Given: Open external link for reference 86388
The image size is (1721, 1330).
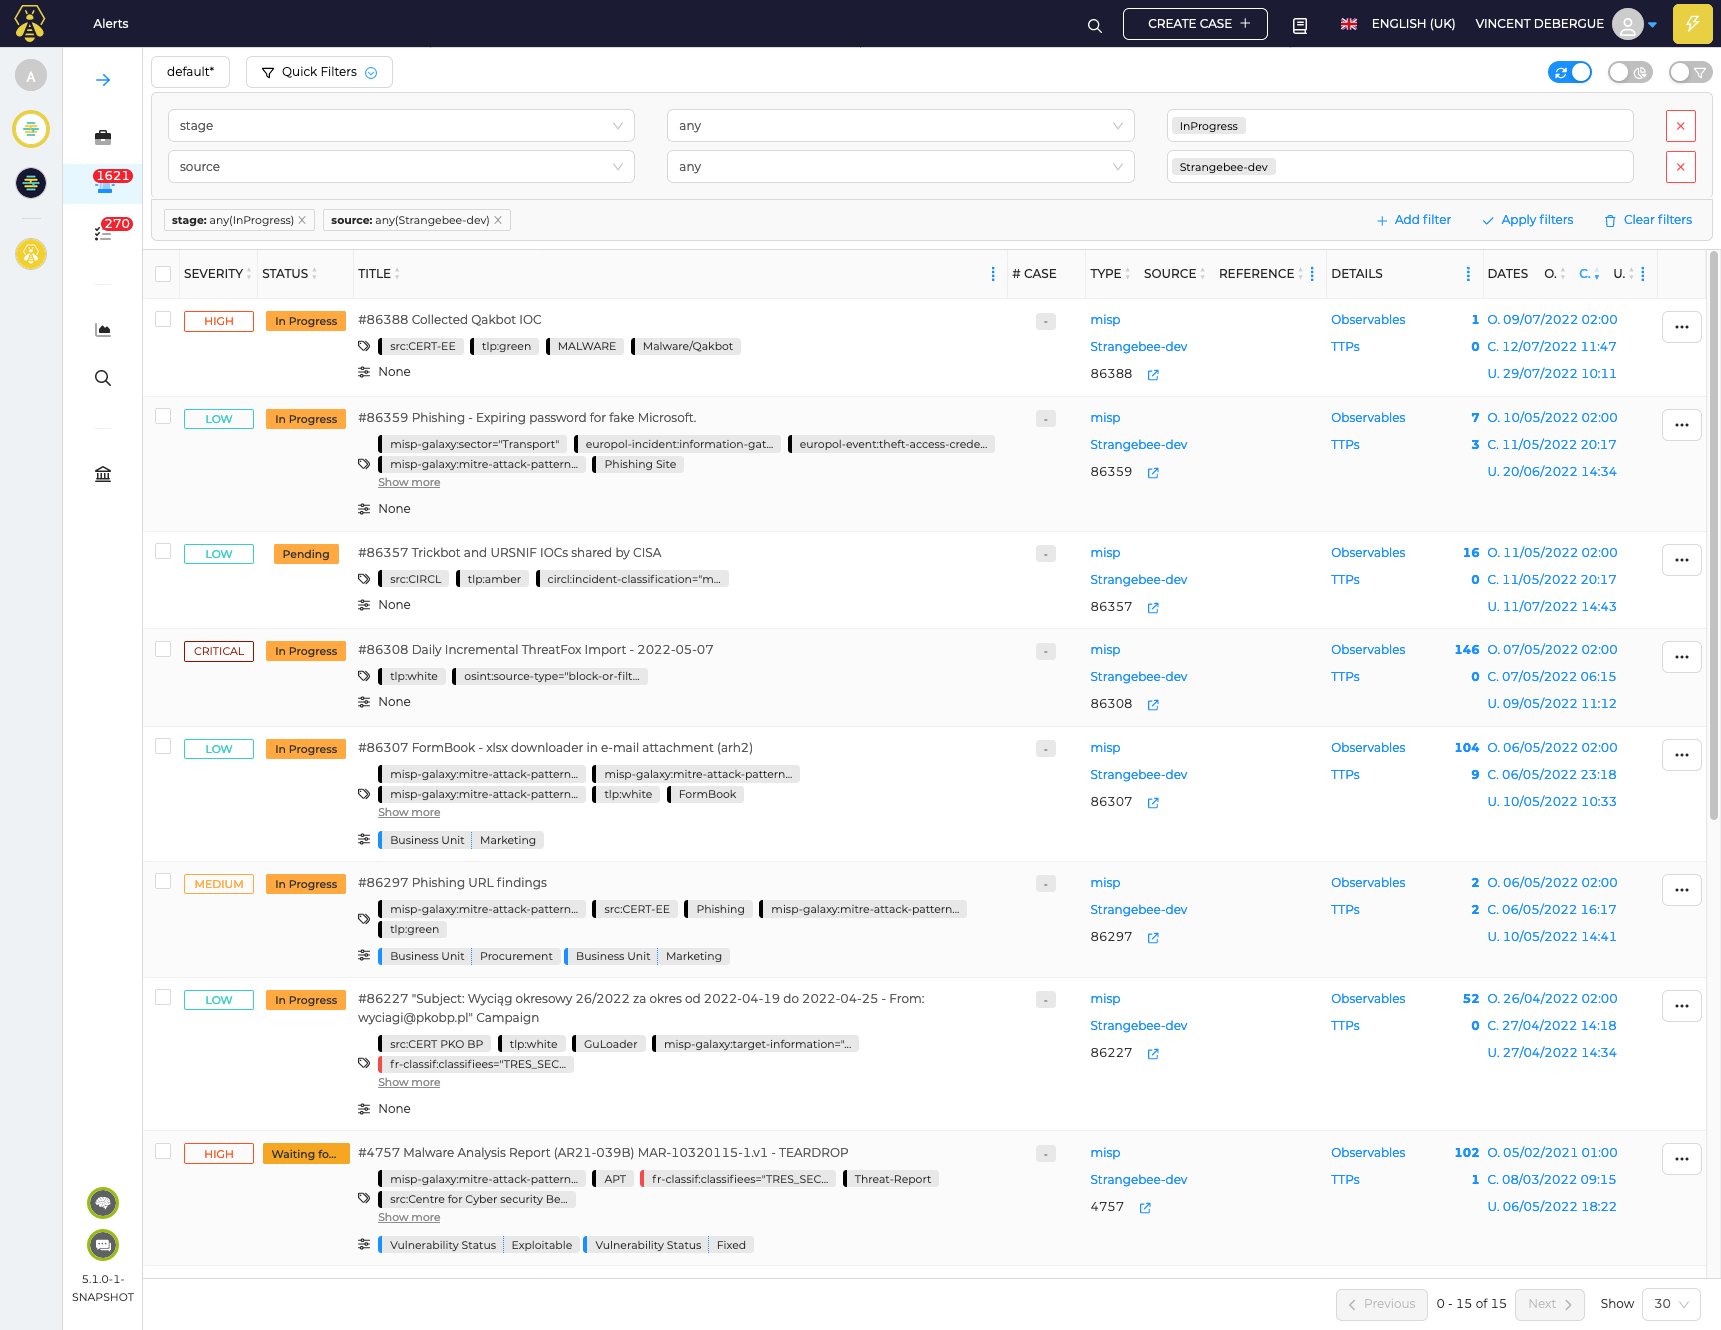Looking at the screenshot, I should coord(1153,375).
